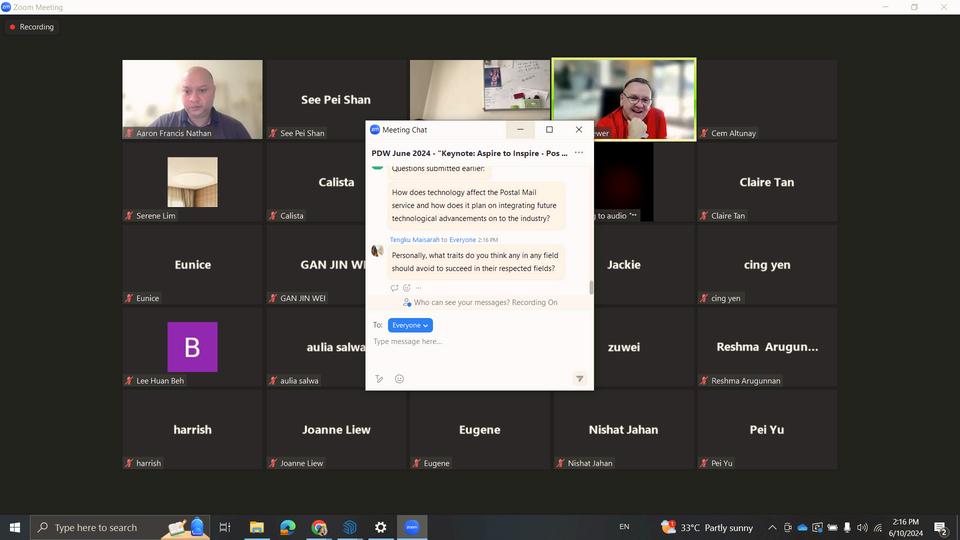
Task: Click the Meeting Chat window logo icon
Action: tap(375, 130)
